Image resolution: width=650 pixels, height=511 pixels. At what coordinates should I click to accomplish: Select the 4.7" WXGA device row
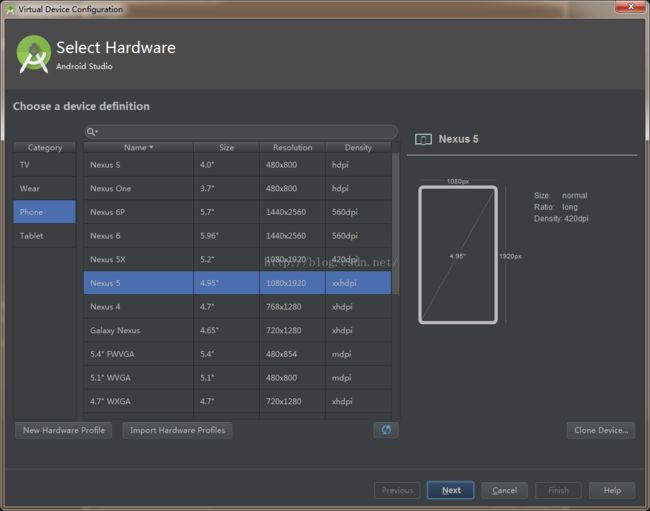click(x=237, y=401)
